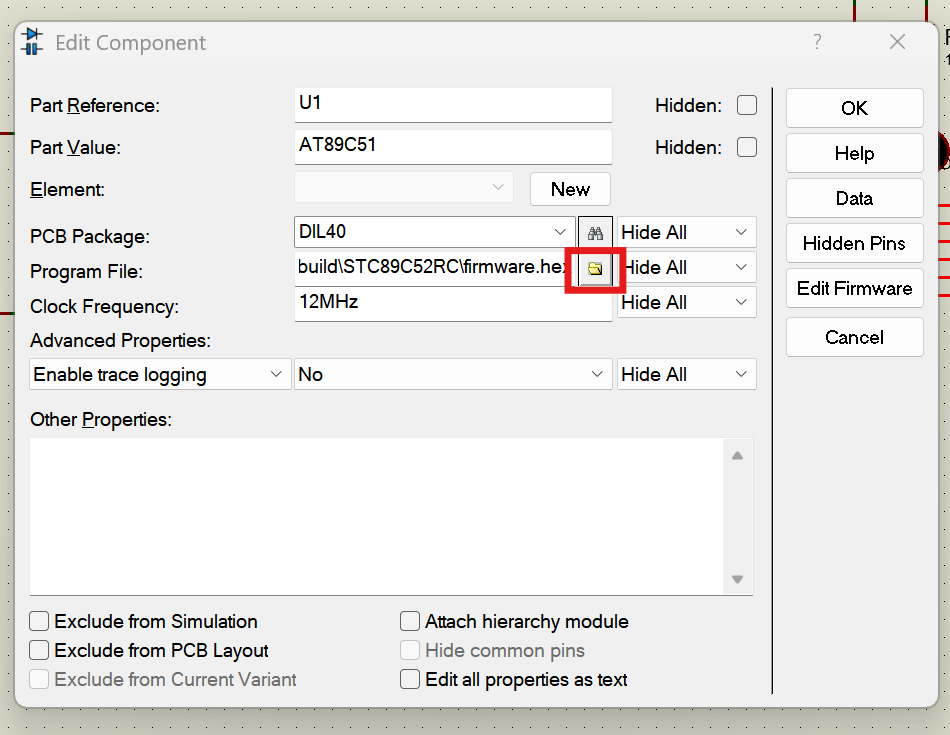The height and width of the screenshot is (735, 950).
Task: Click the New element button
Action: click(x=570, y=189)
